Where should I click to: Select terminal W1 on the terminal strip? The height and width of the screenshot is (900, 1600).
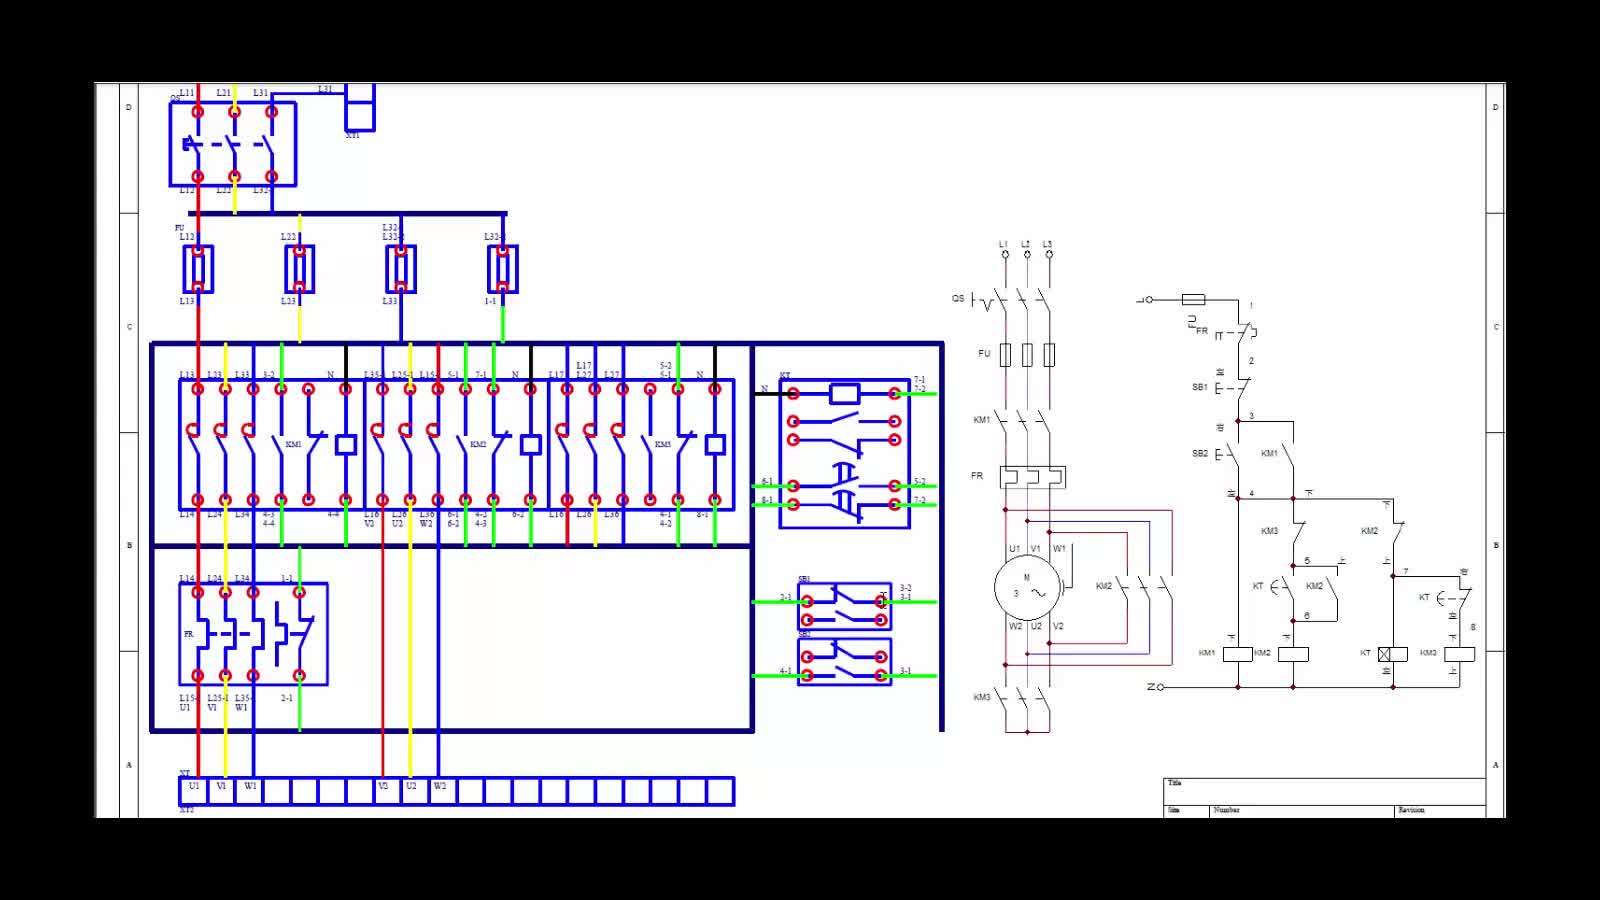pos(250,791)
